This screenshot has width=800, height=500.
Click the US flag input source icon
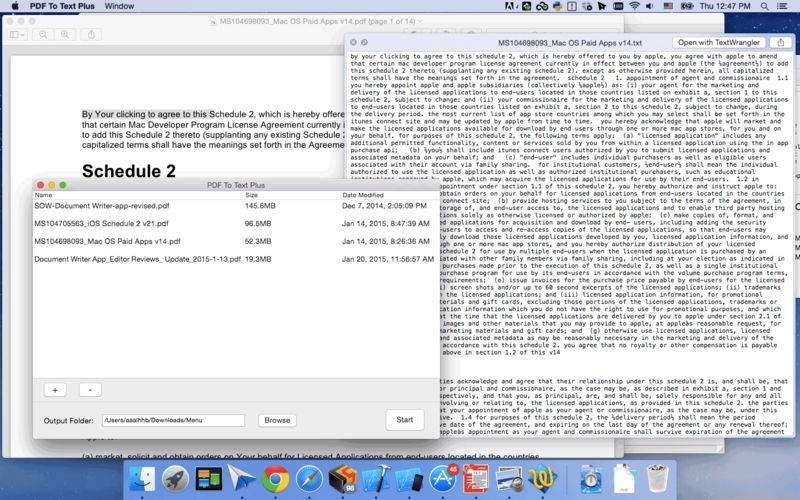tap(668, 6)
